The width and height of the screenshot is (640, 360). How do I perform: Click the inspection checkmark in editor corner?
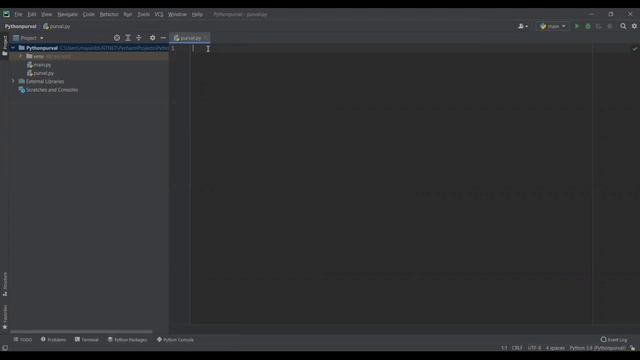click(635, 49)
